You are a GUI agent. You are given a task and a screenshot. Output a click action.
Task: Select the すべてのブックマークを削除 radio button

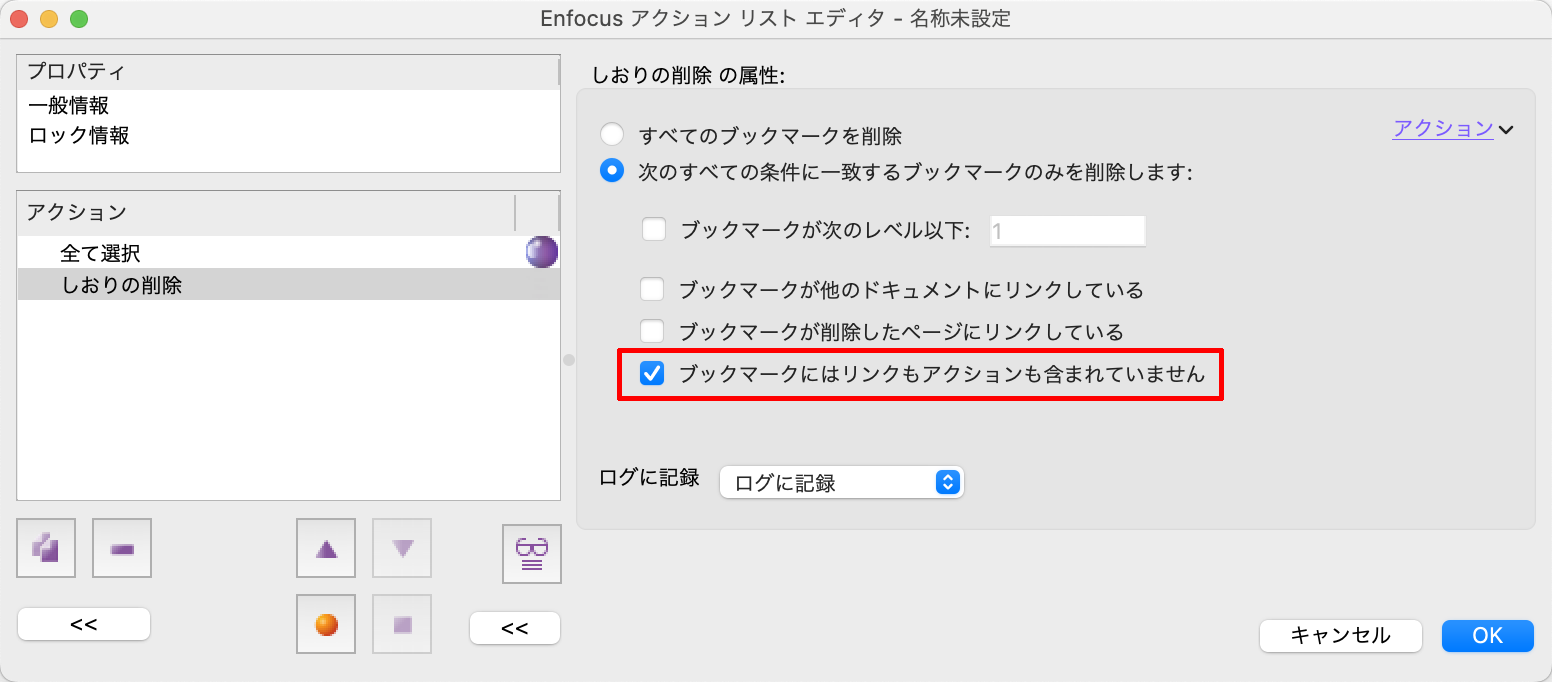(x=611, y=135)
